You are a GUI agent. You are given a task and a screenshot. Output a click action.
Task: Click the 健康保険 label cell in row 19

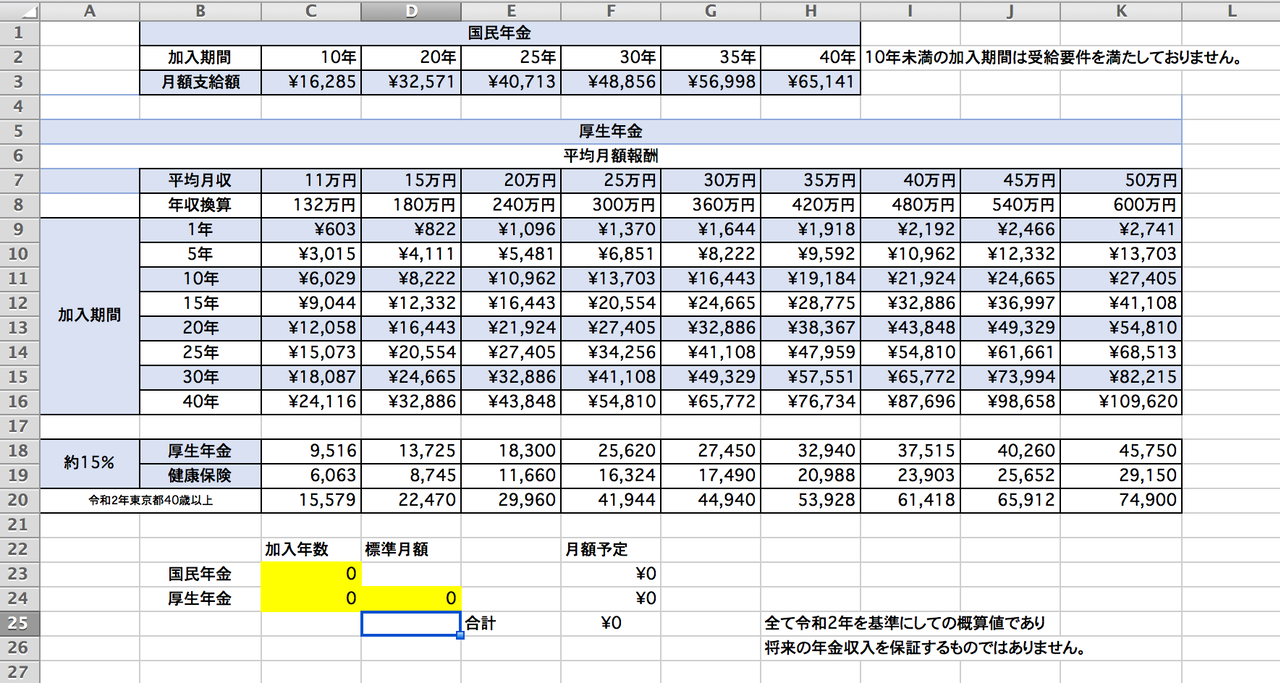tap(201, 475)
